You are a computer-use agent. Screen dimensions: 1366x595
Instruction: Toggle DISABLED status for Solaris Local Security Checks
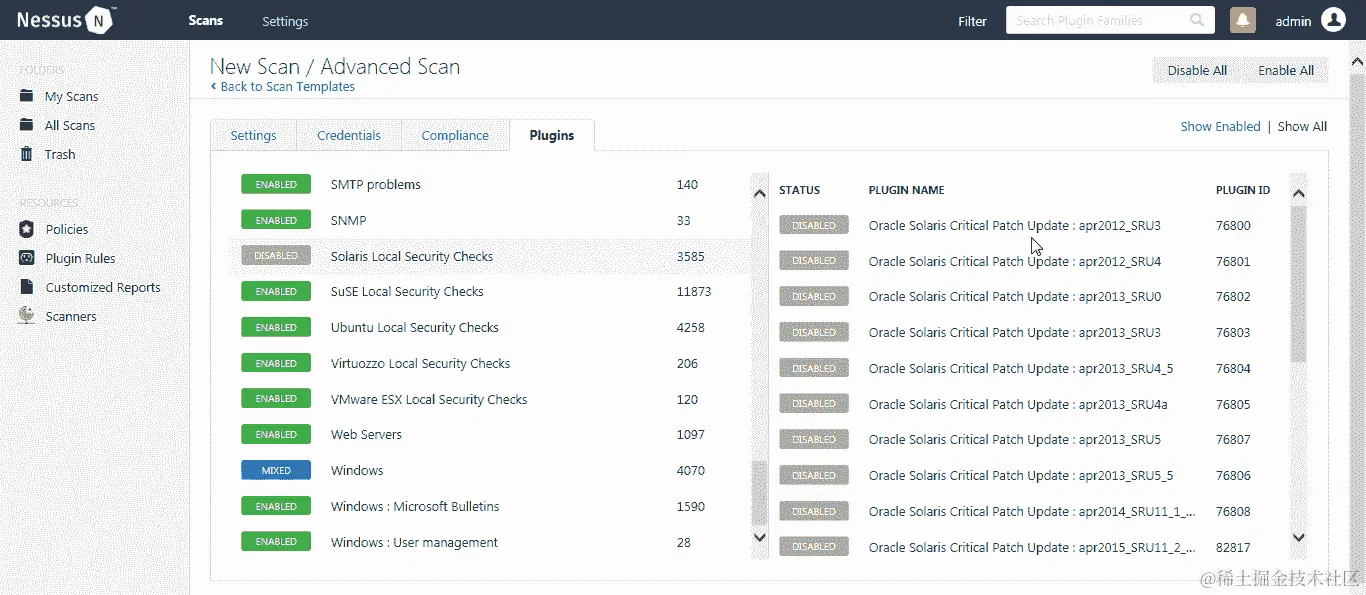pos(276,256)
